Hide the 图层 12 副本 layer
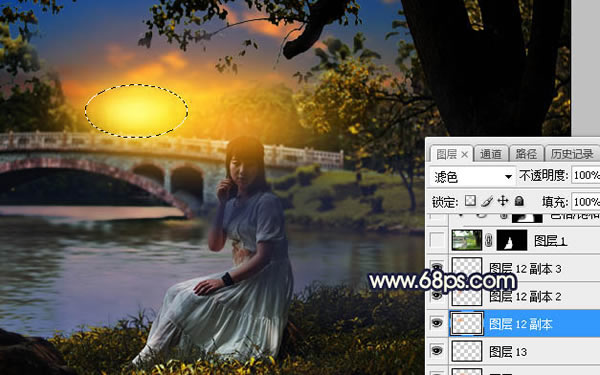 tap(437, 323)
